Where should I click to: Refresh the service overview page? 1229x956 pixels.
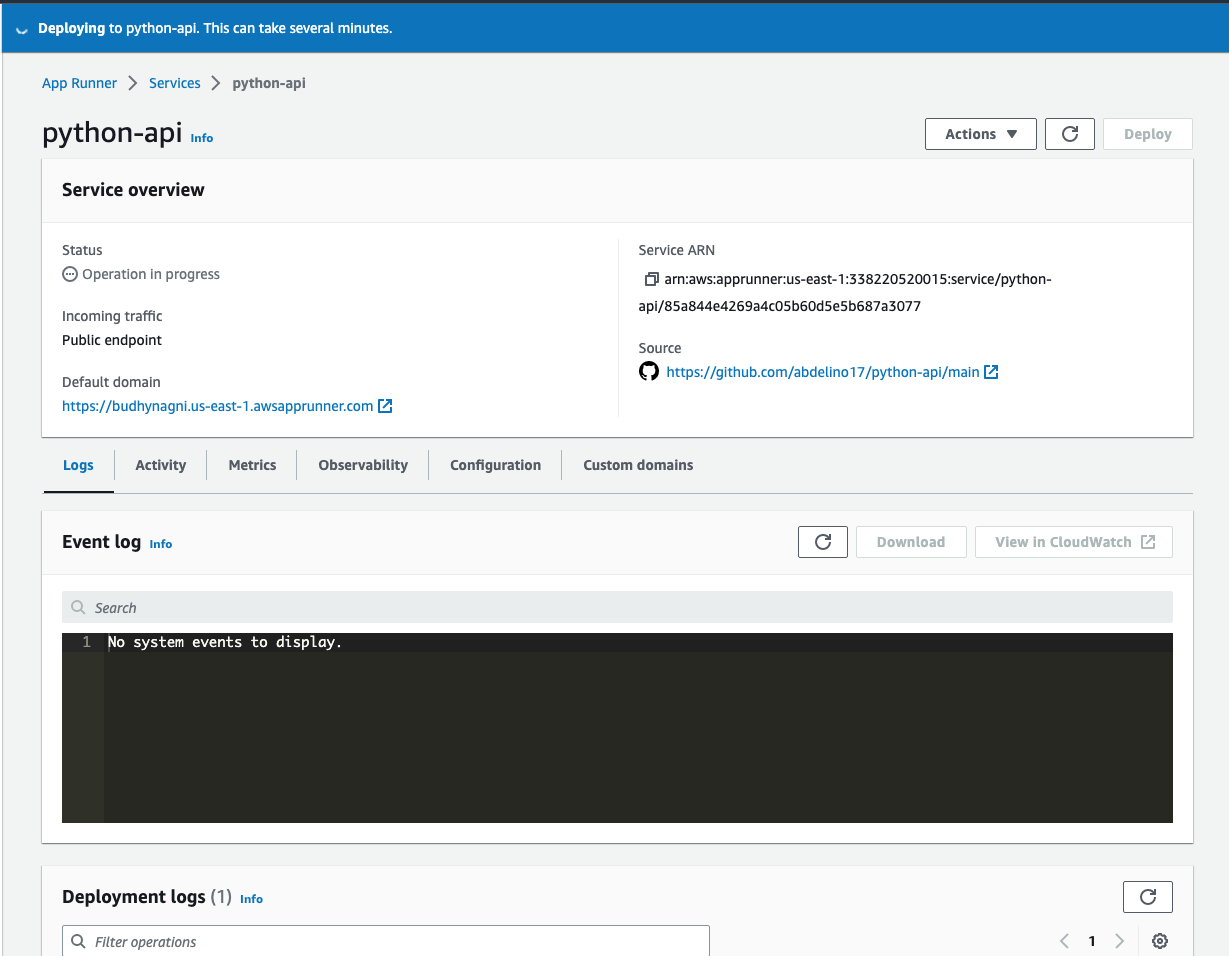coord(1069,133)
